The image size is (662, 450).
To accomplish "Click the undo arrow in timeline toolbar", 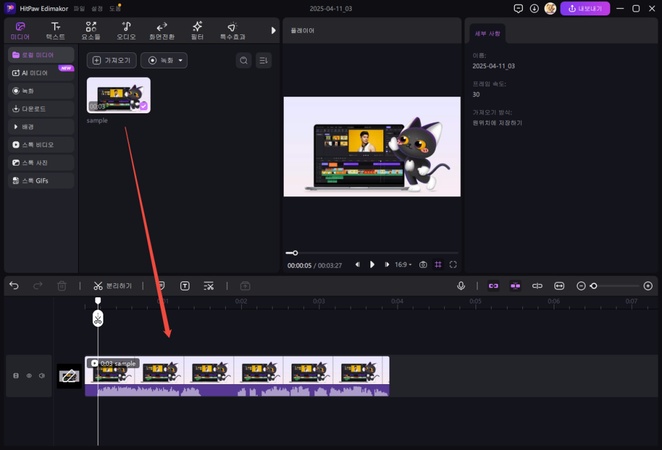I will tap(14, 286).
